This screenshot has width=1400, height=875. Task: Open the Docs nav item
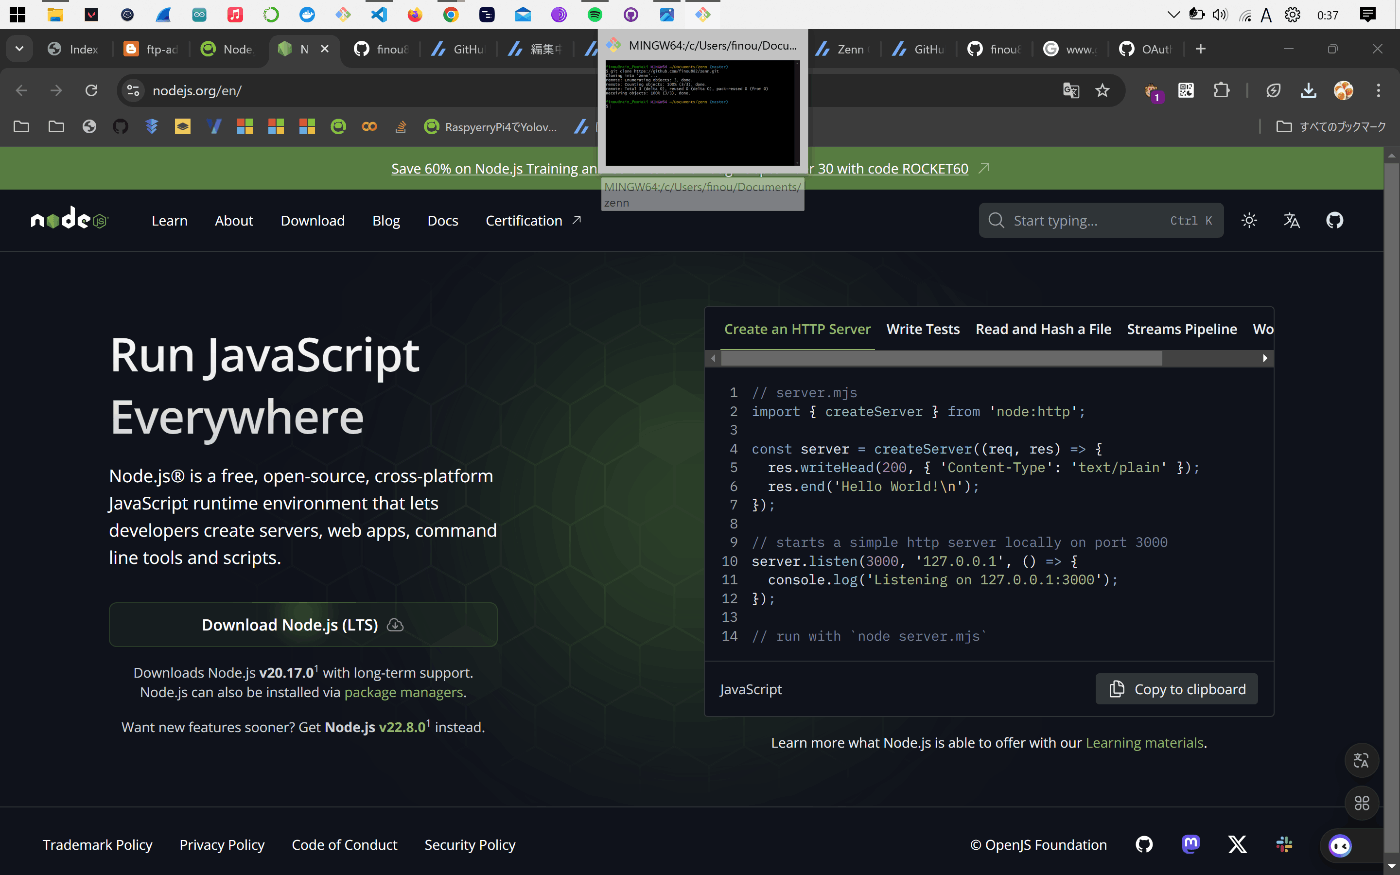[443, 221]
